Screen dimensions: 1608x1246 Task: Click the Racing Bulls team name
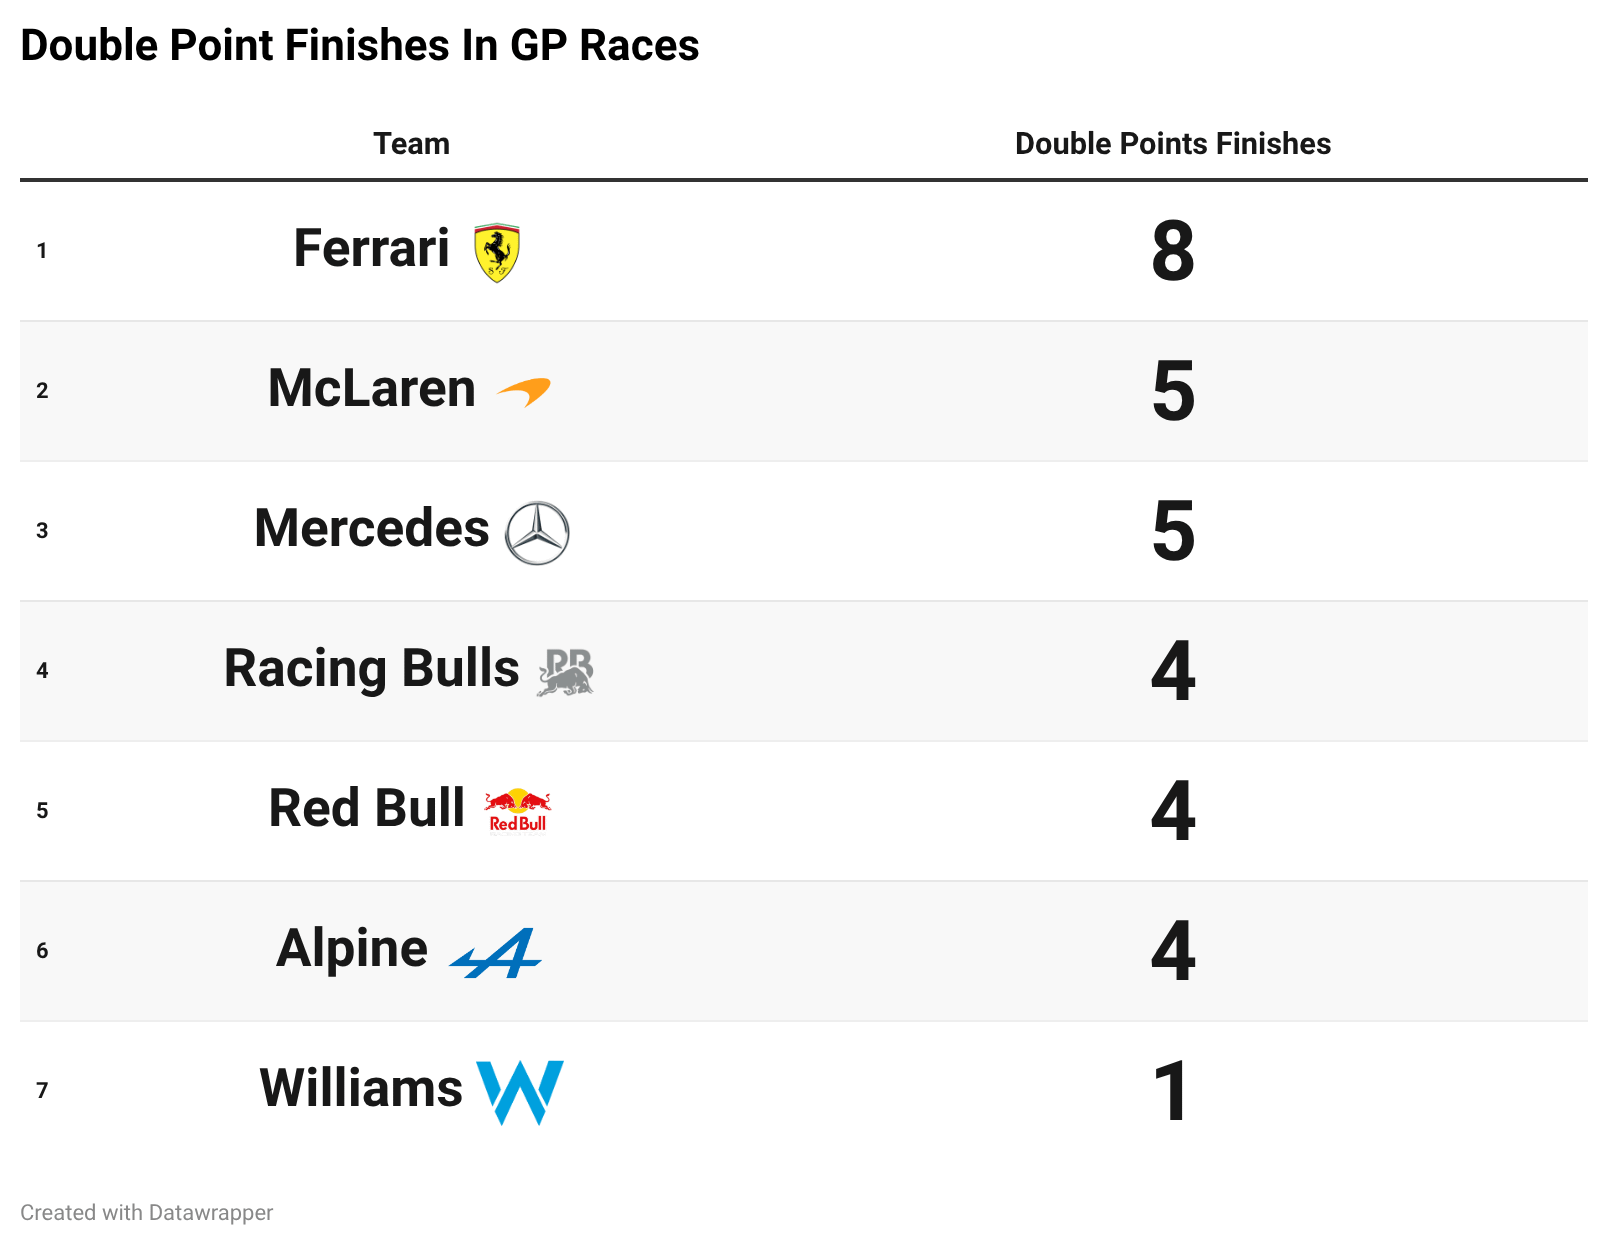point(371,669)
